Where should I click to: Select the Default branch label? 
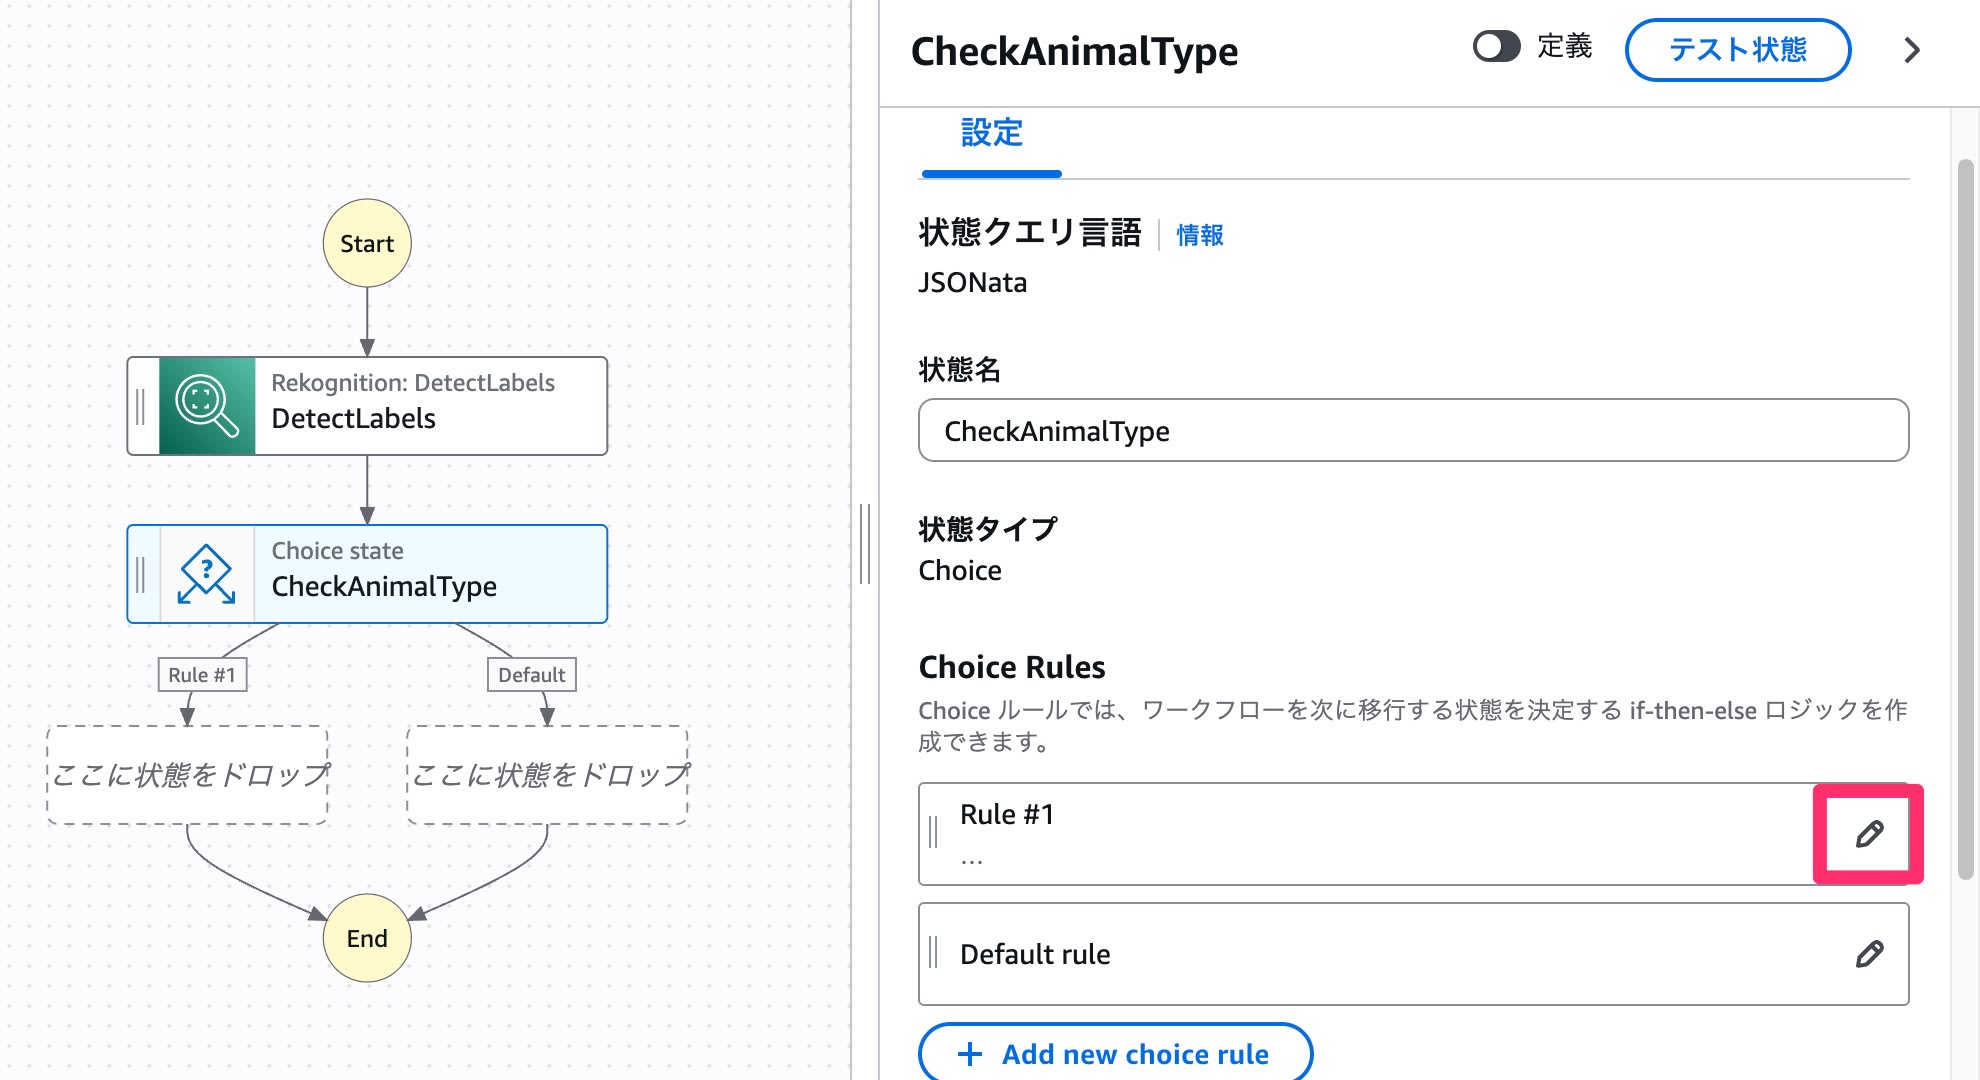point(531,675)
